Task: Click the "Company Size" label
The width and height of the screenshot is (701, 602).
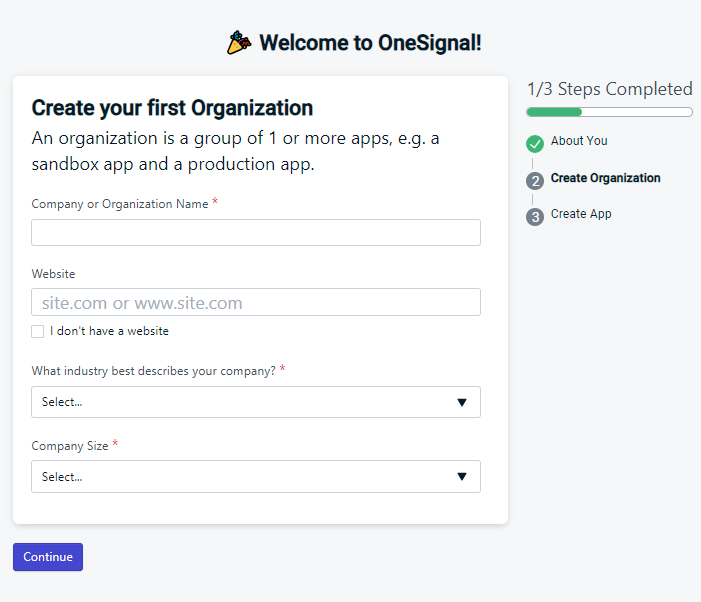Action: (70, 446)
